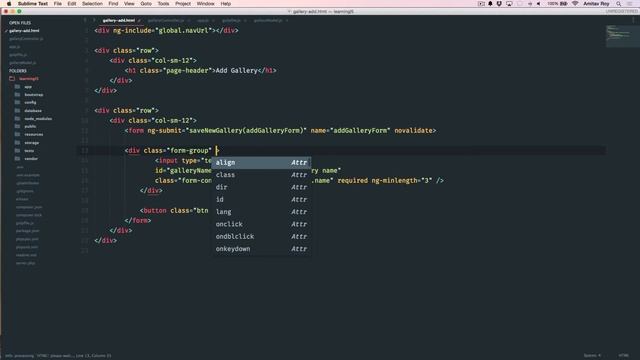Screen dimensions: 640x360
Task: Close the gallery-add.html tab
Action: (x=139, y=20)
